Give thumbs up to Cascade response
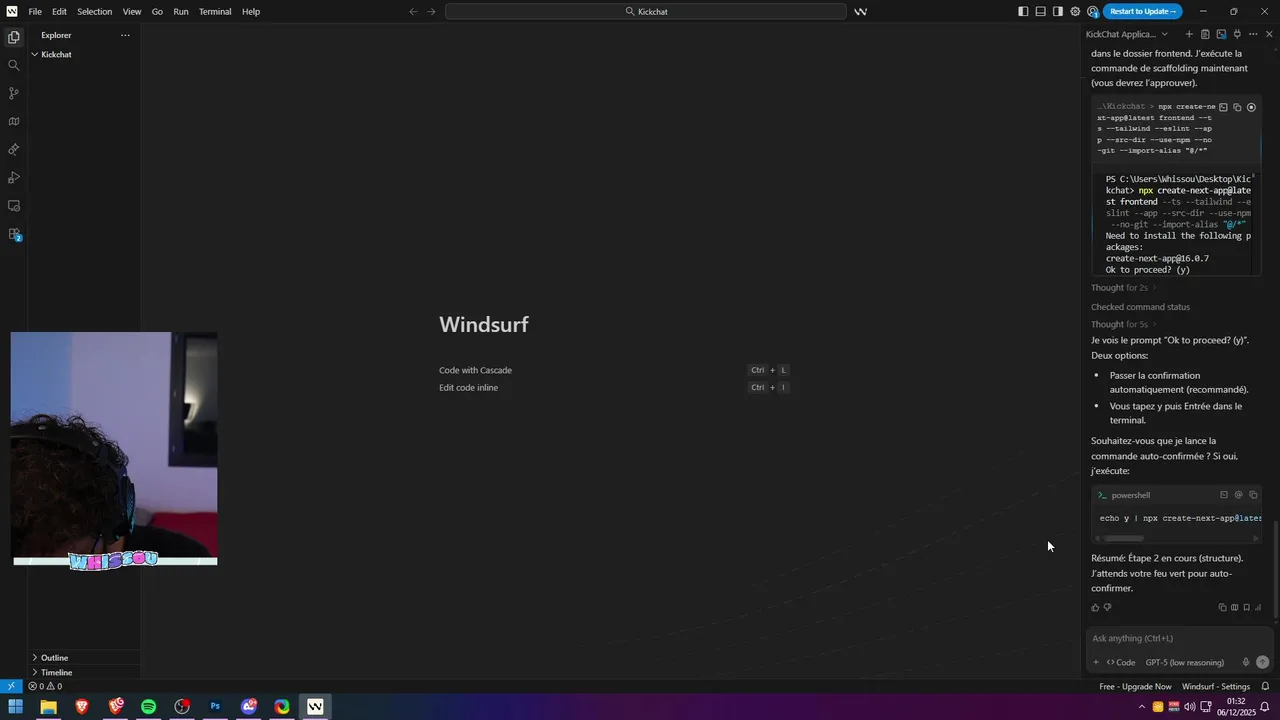Viewport: 1280px width, 720px height. pyautogui.click(x=1095, y=607)
